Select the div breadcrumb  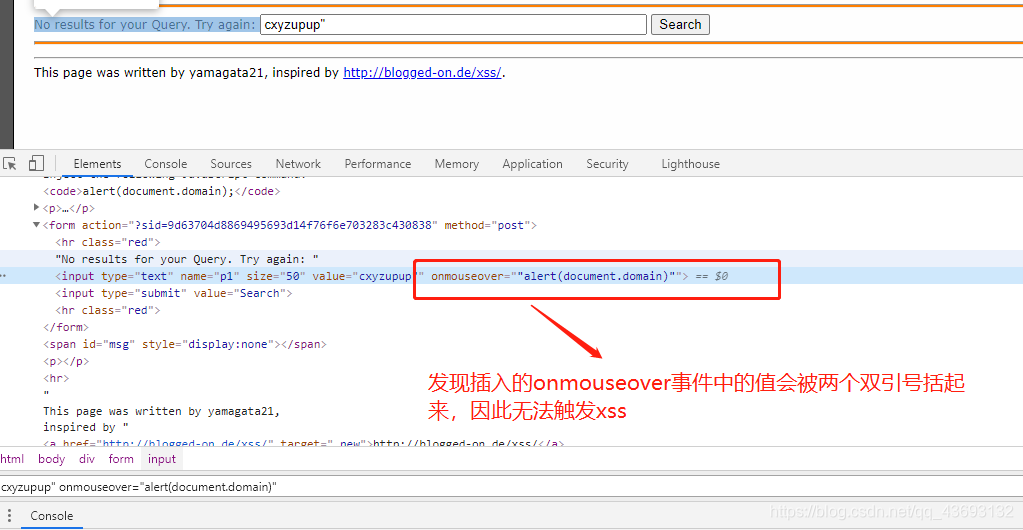click(87, 459)
